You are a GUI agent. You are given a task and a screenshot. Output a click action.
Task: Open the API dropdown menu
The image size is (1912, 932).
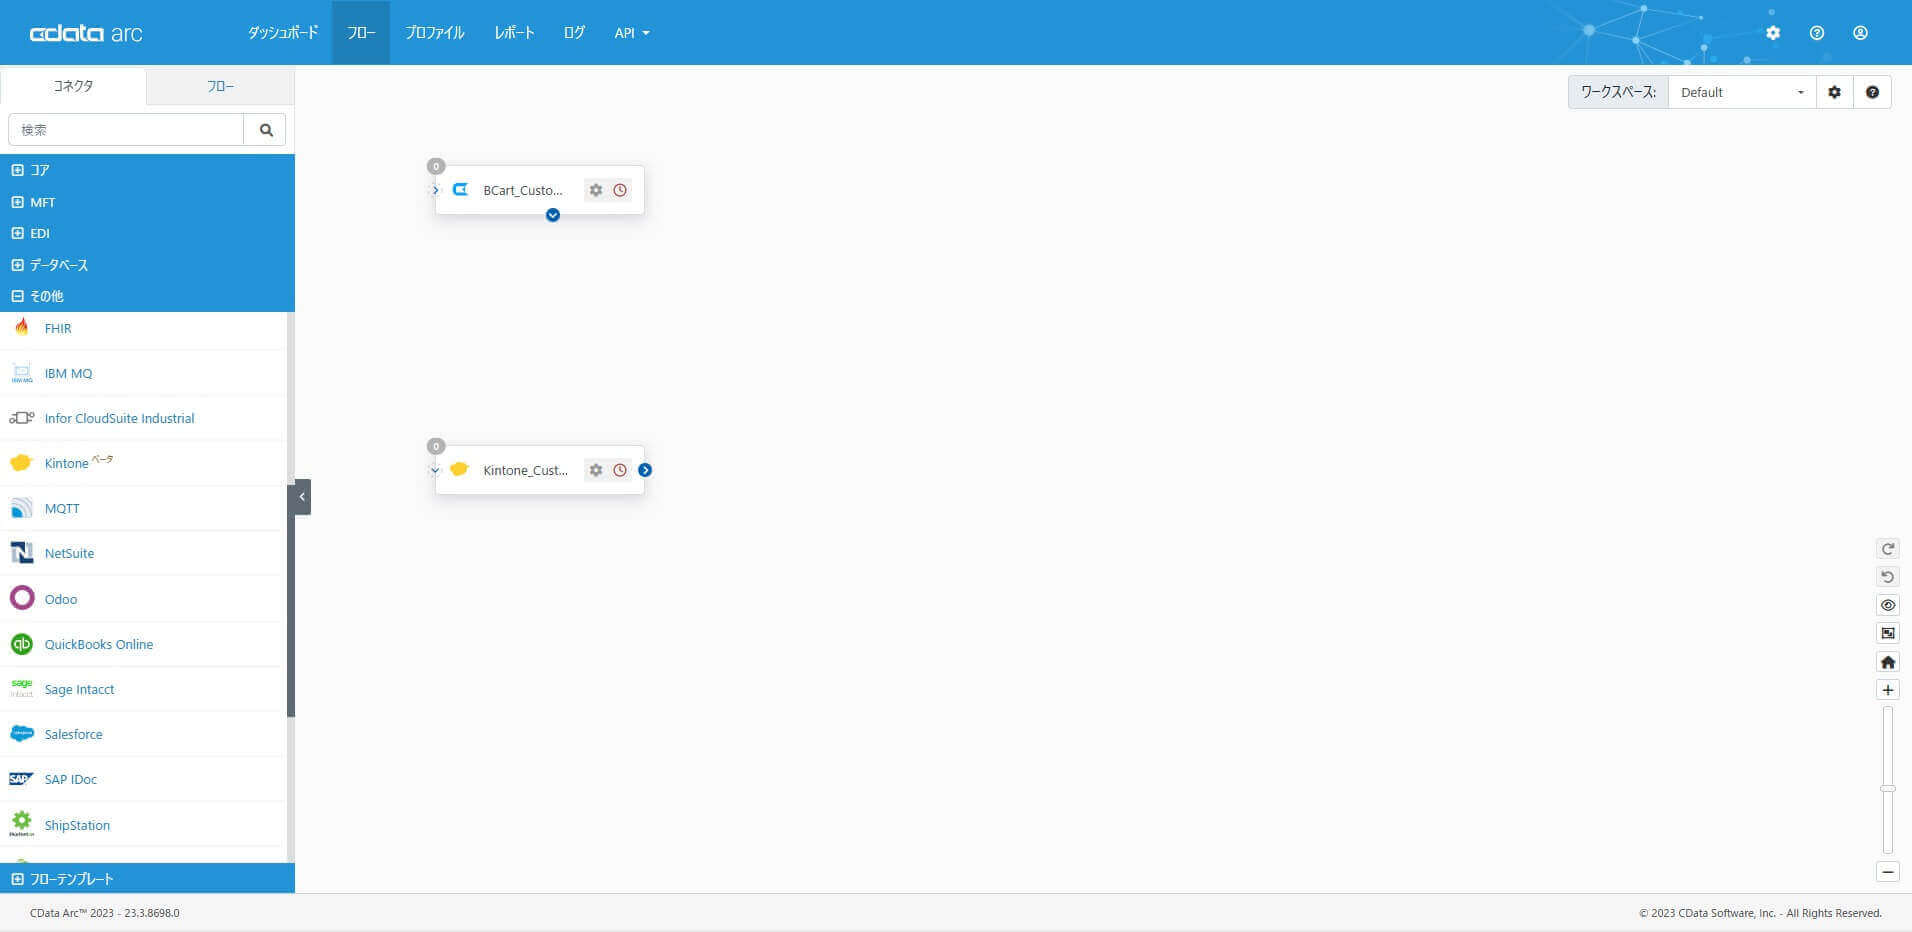[632, 33]
